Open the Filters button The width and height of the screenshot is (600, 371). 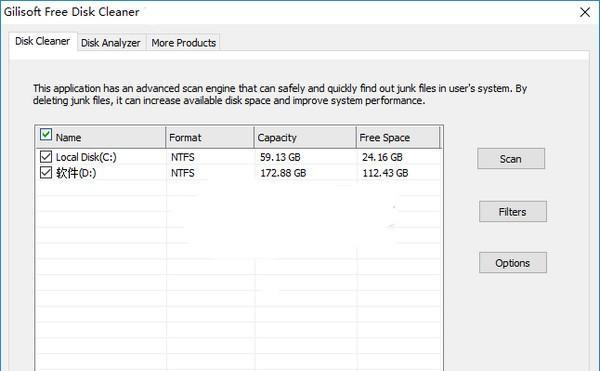[513, 212]
